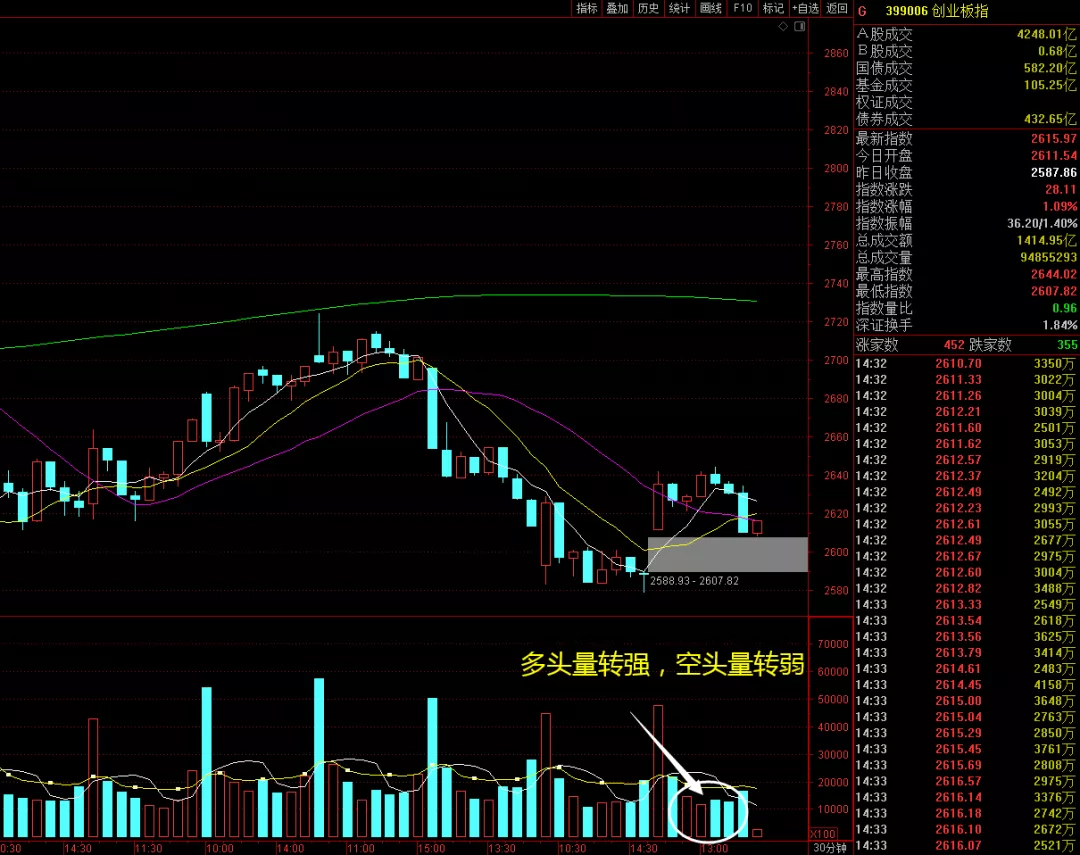Add to watchlist with +自选
This screenshot has height=855, width=1080.
[x=805, y=8]
